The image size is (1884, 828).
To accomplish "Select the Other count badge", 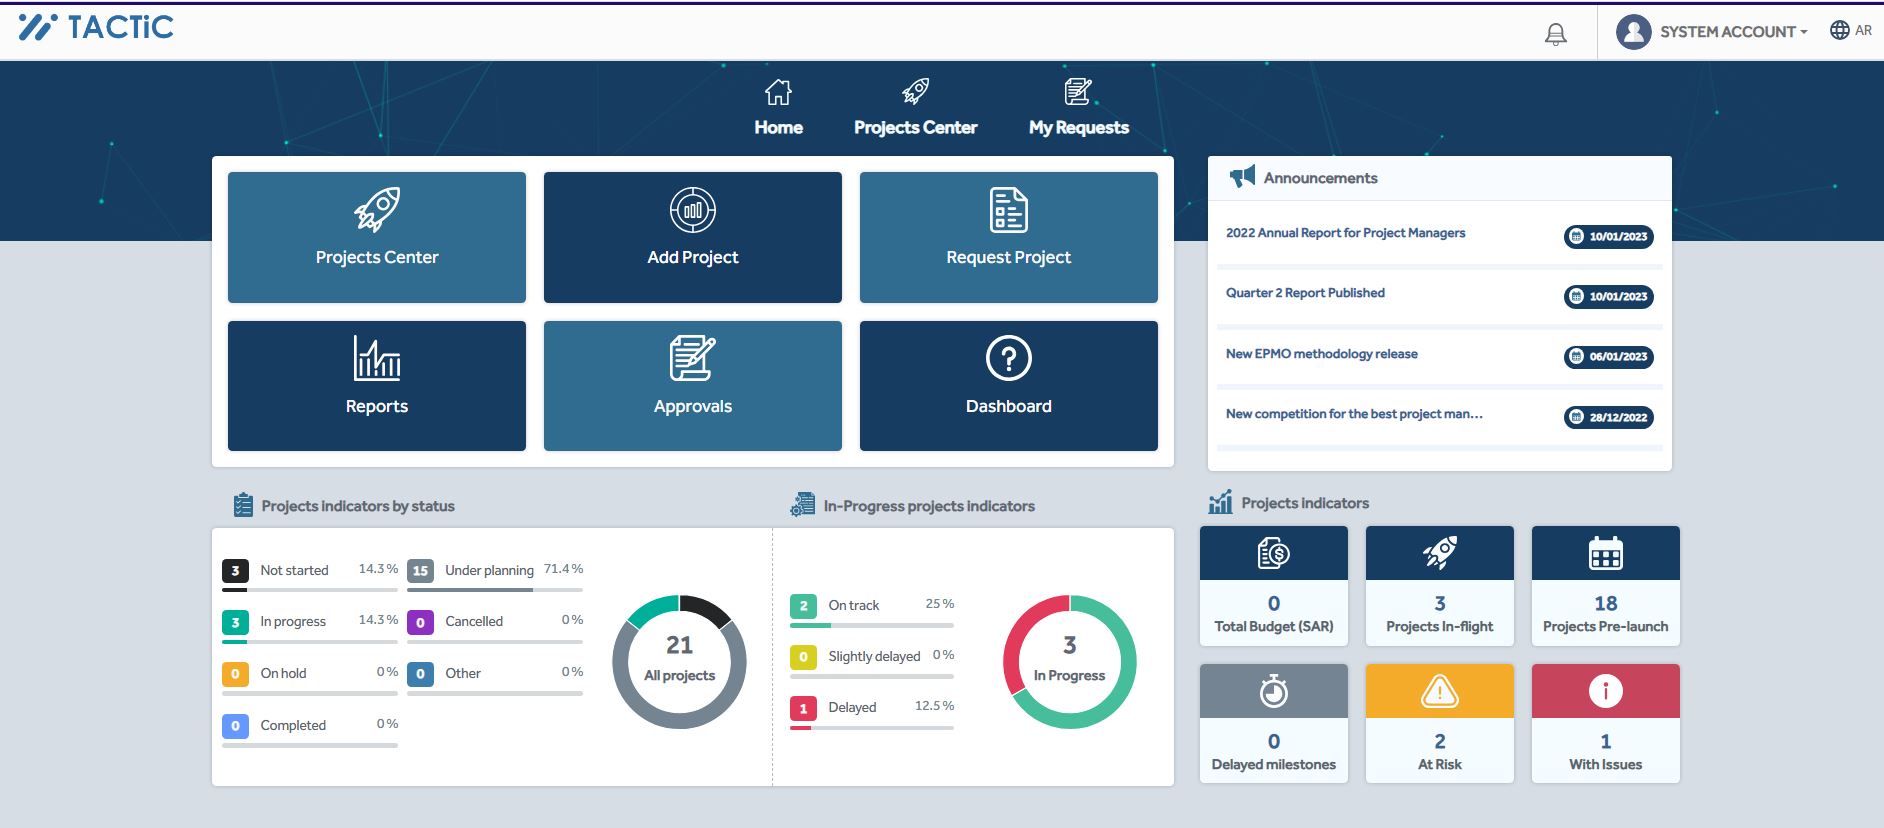I will [x=420, y=674].
